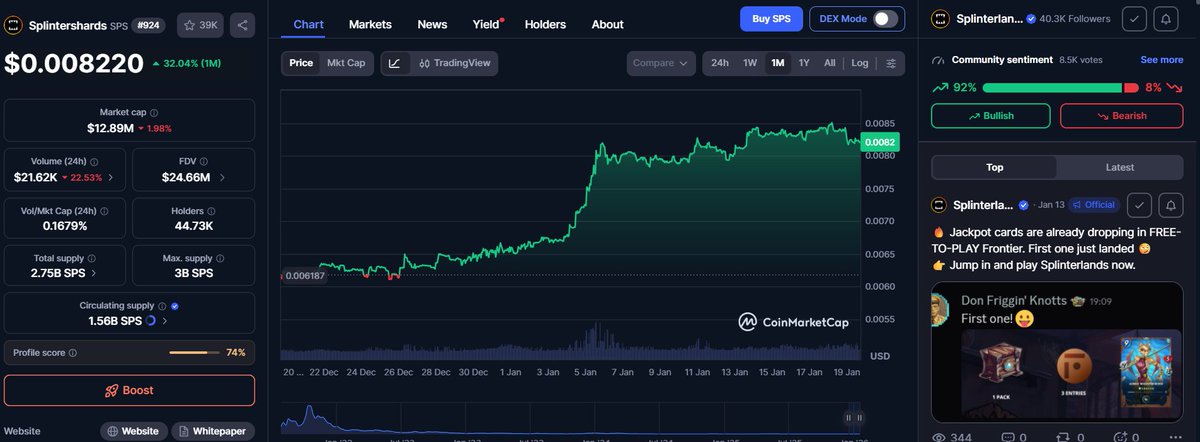Click notification bell beside 40.3K Followers
1200x442 pixels.
click(x=1165, y=18)
